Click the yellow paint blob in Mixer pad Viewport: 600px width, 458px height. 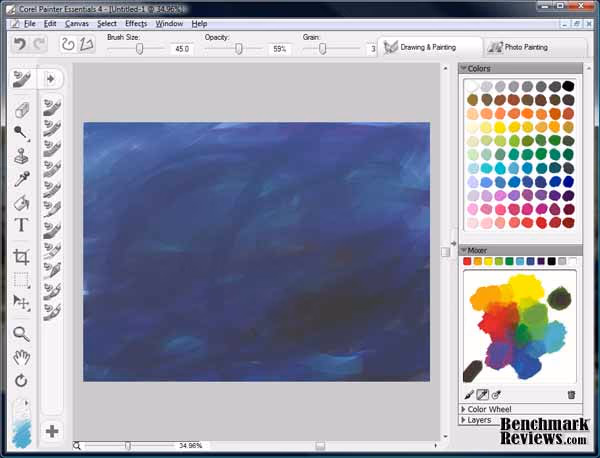click(527, 287)
